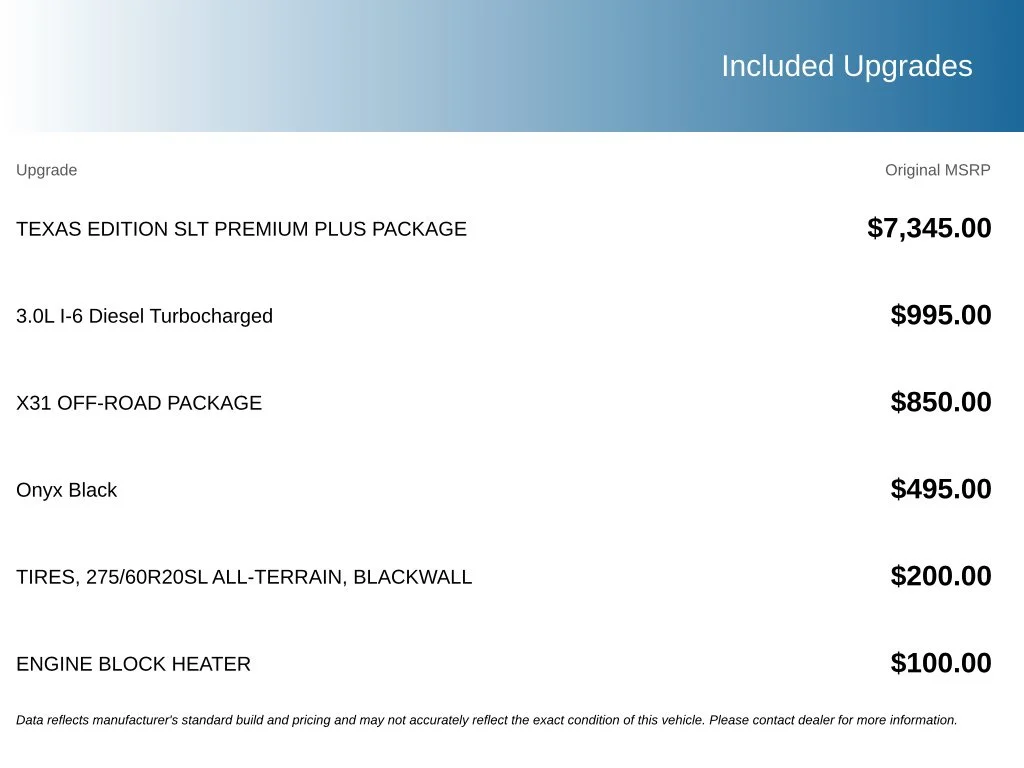Click the $850.00 price amount
1024x768 pixels.
(x=940, y=402)
